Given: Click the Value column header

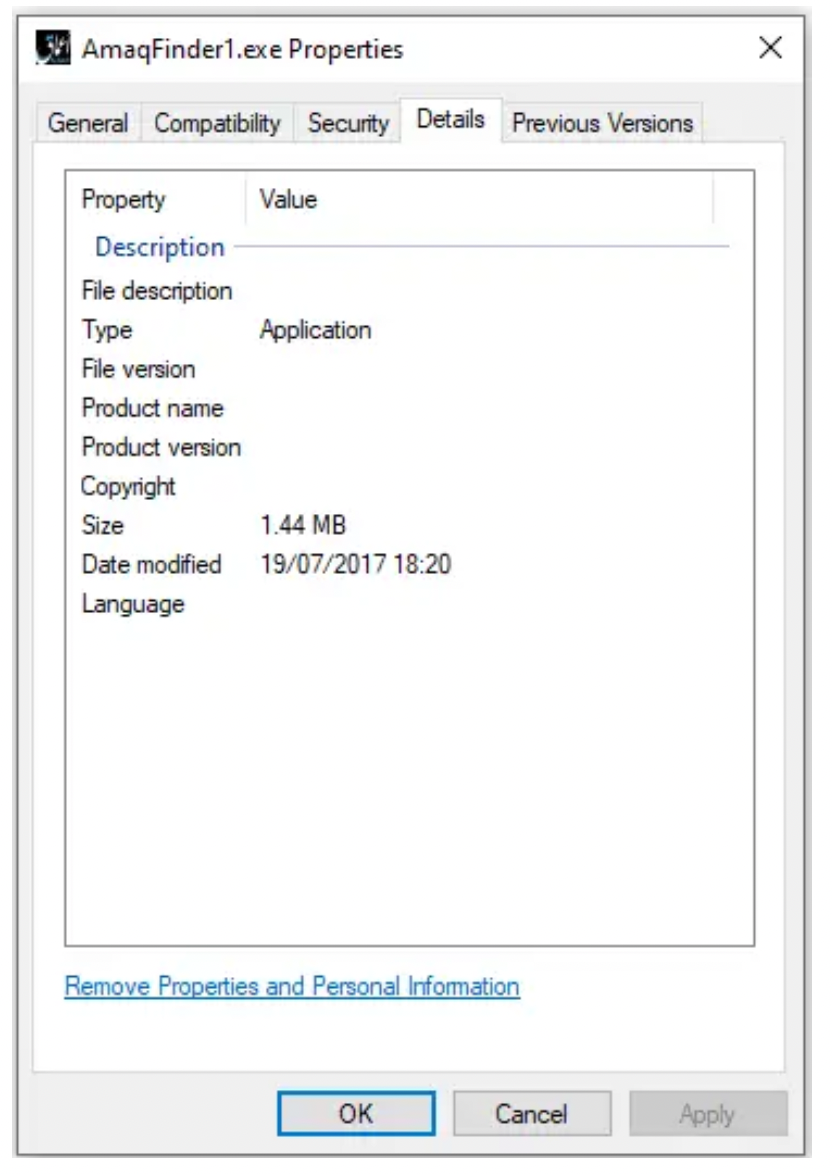Looking at the screenshot, I should point(479,199).
